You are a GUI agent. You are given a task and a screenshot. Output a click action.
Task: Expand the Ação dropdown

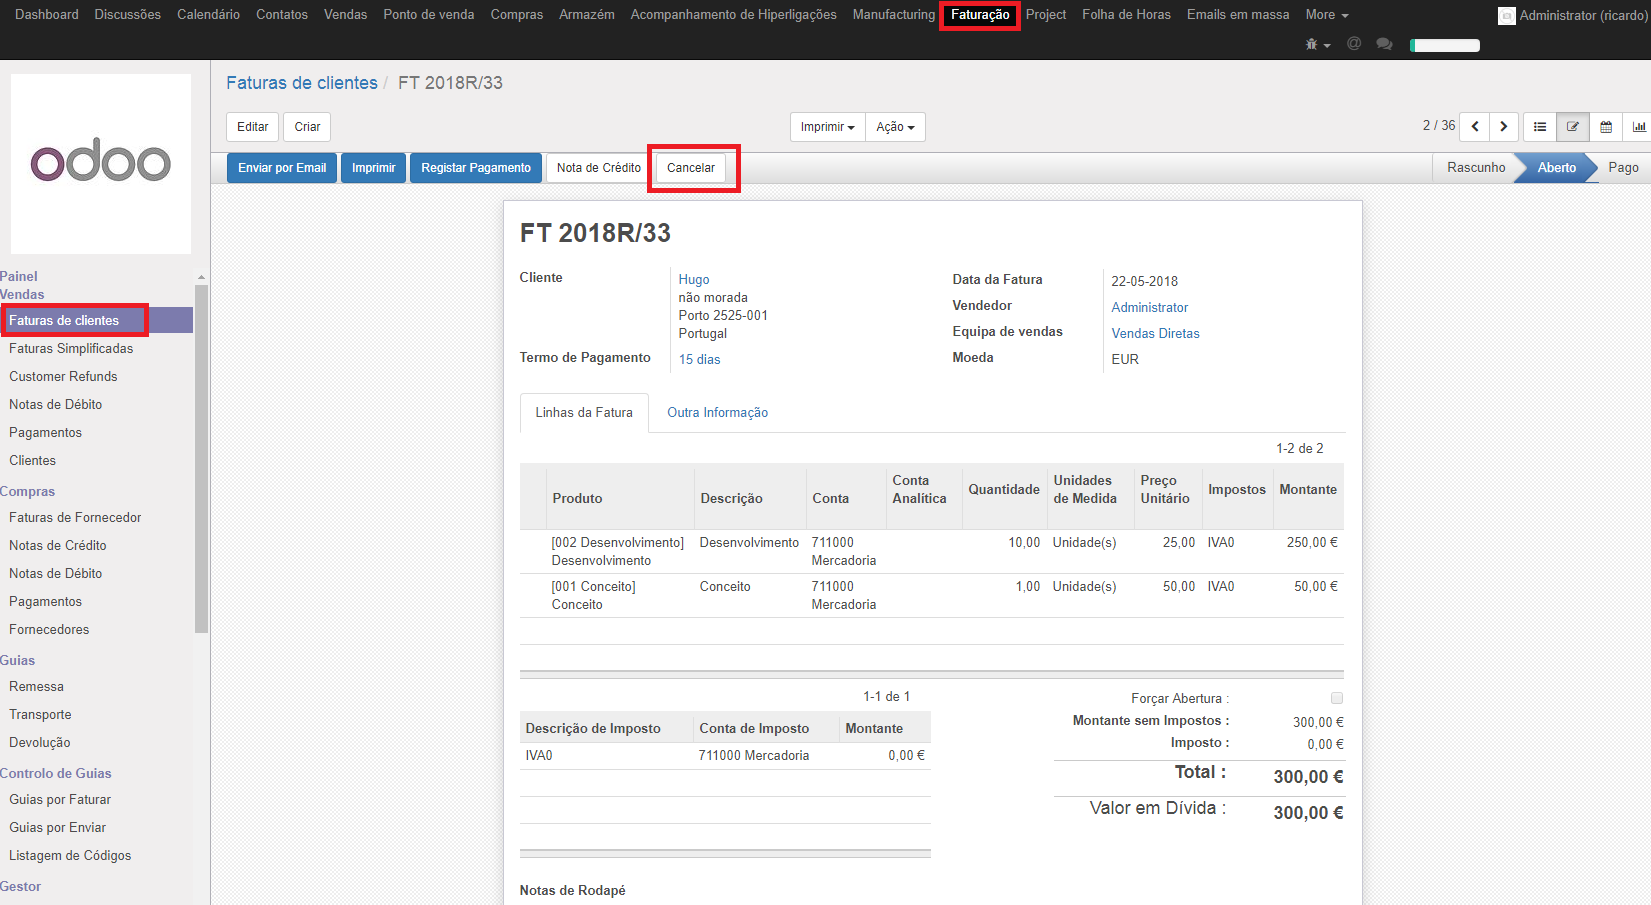(895, 127)
